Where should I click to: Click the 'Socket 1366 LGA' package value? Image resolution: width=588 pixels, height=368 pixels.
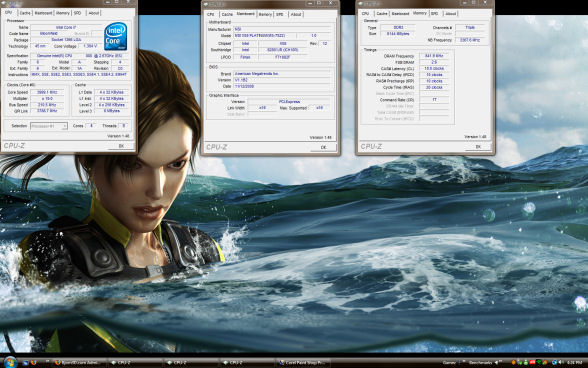tap(66, 40)
